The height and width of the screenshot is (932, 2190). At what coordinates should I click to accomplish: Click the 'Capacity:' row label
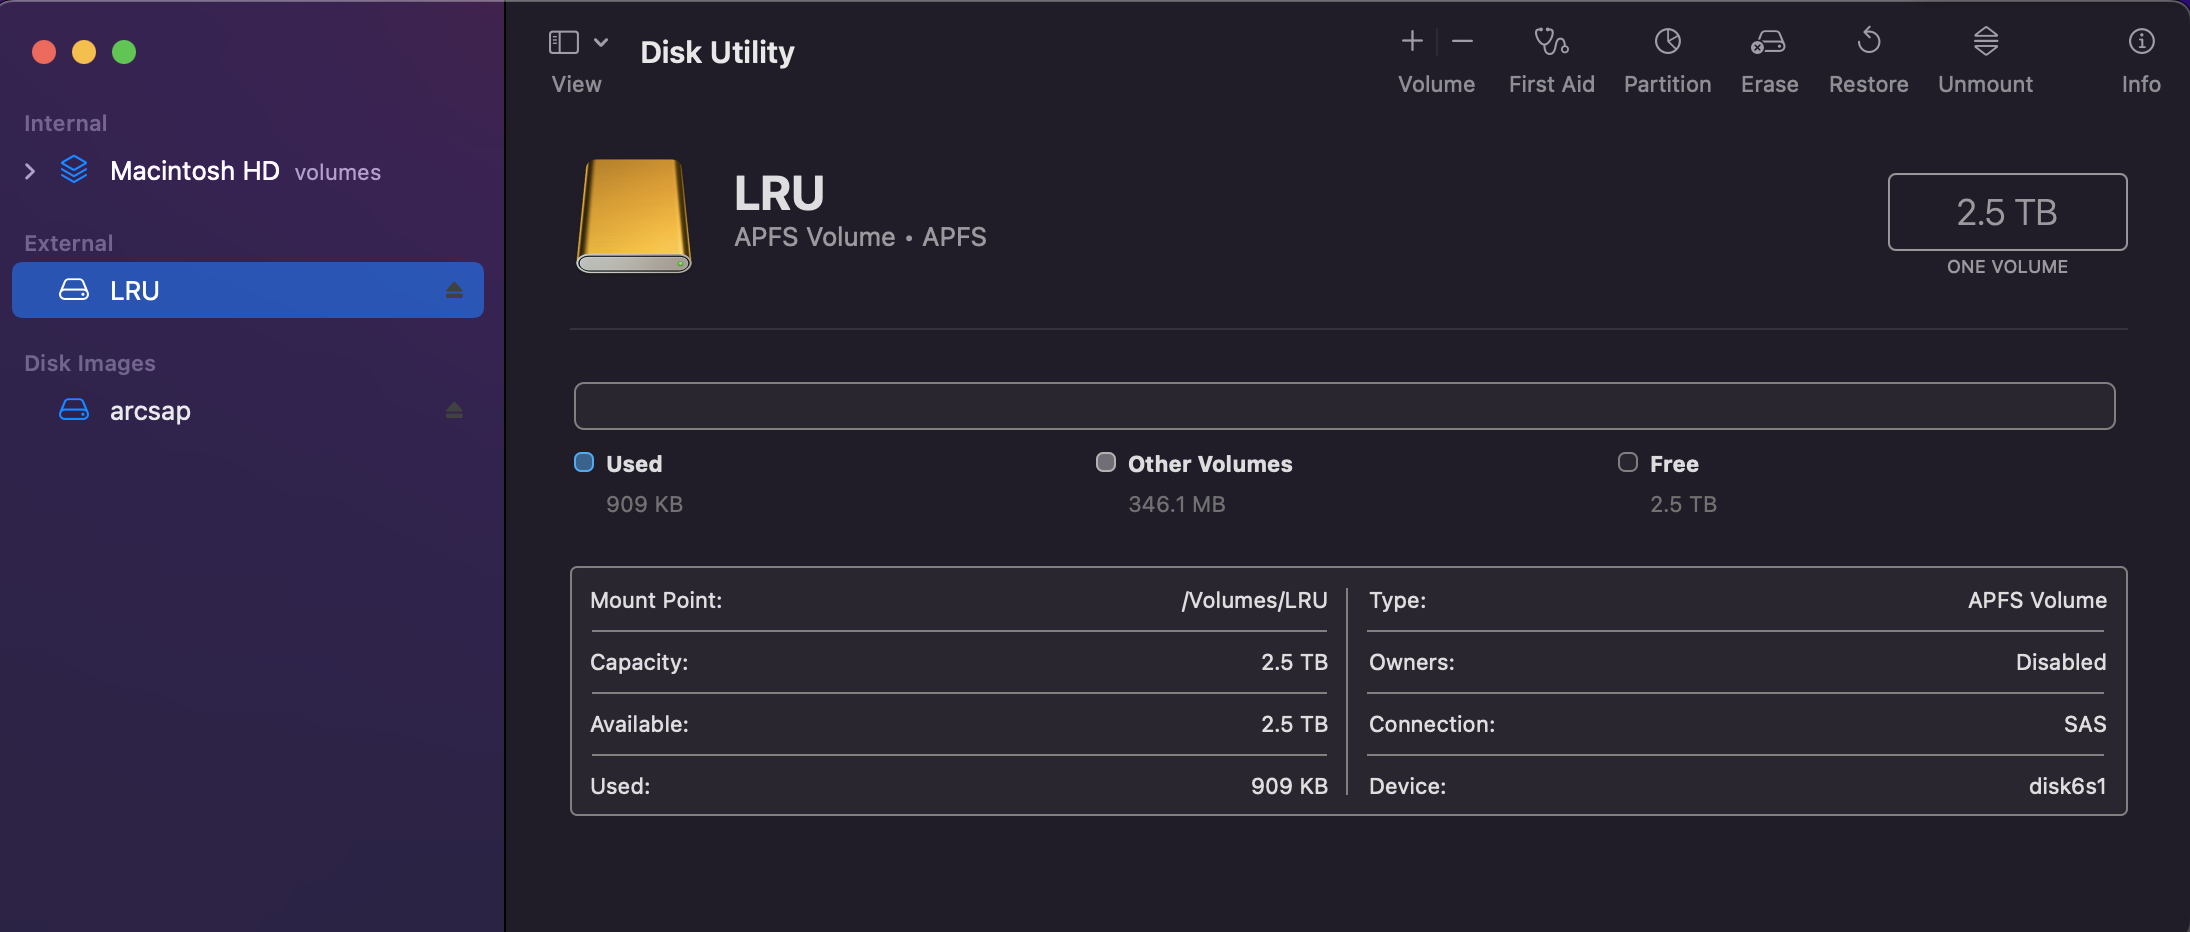[639, 662]
